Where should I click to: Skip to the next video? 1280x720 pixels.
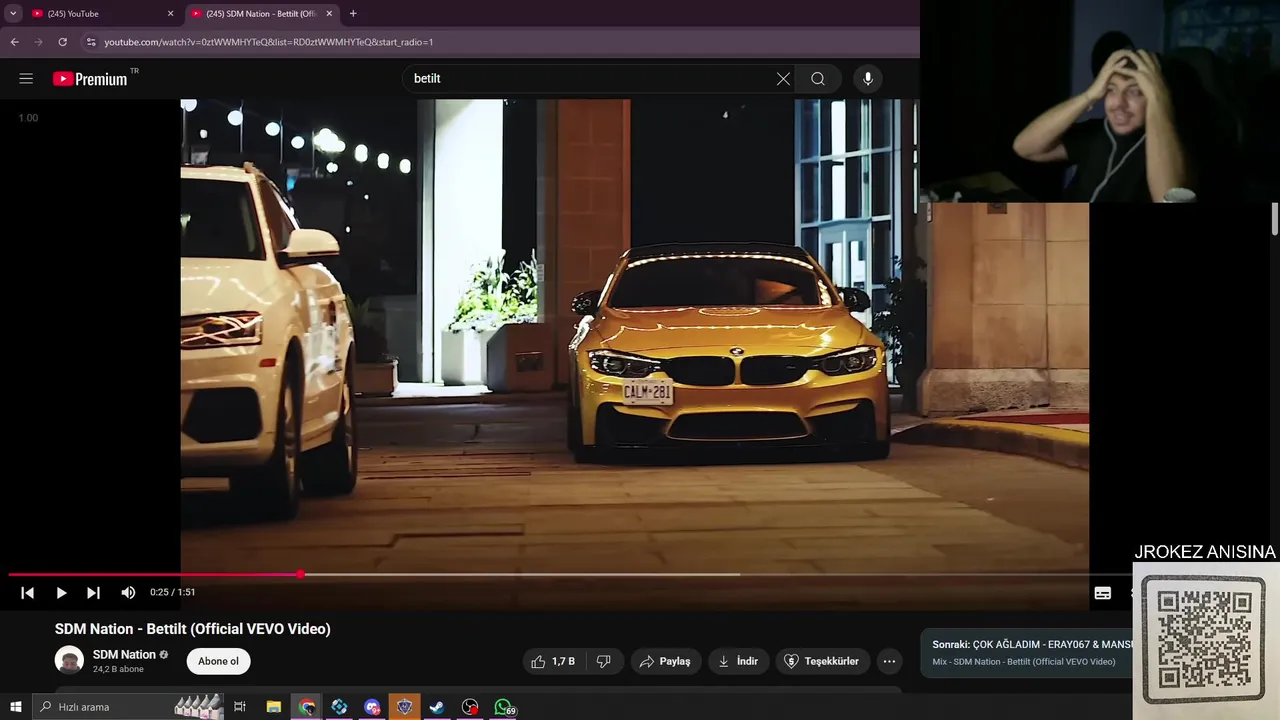coord(93,593)
